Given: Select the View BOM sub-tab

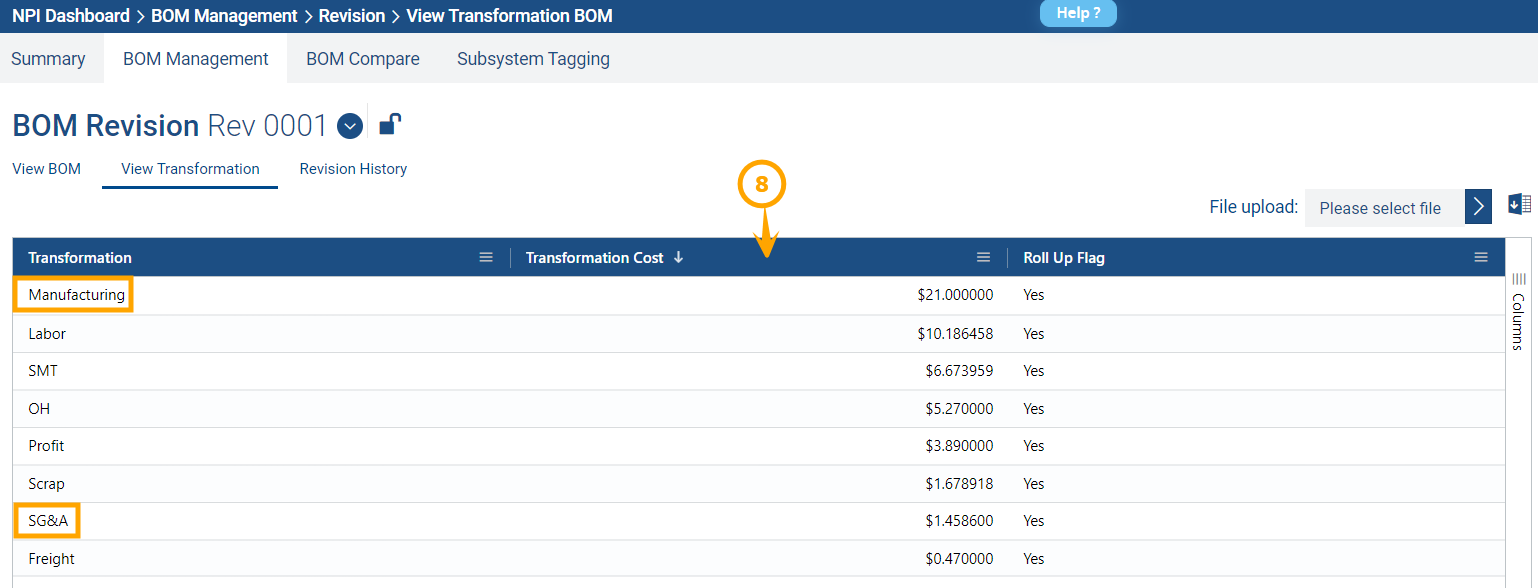Looking at the screenshot, I should [x=46, y=169].
